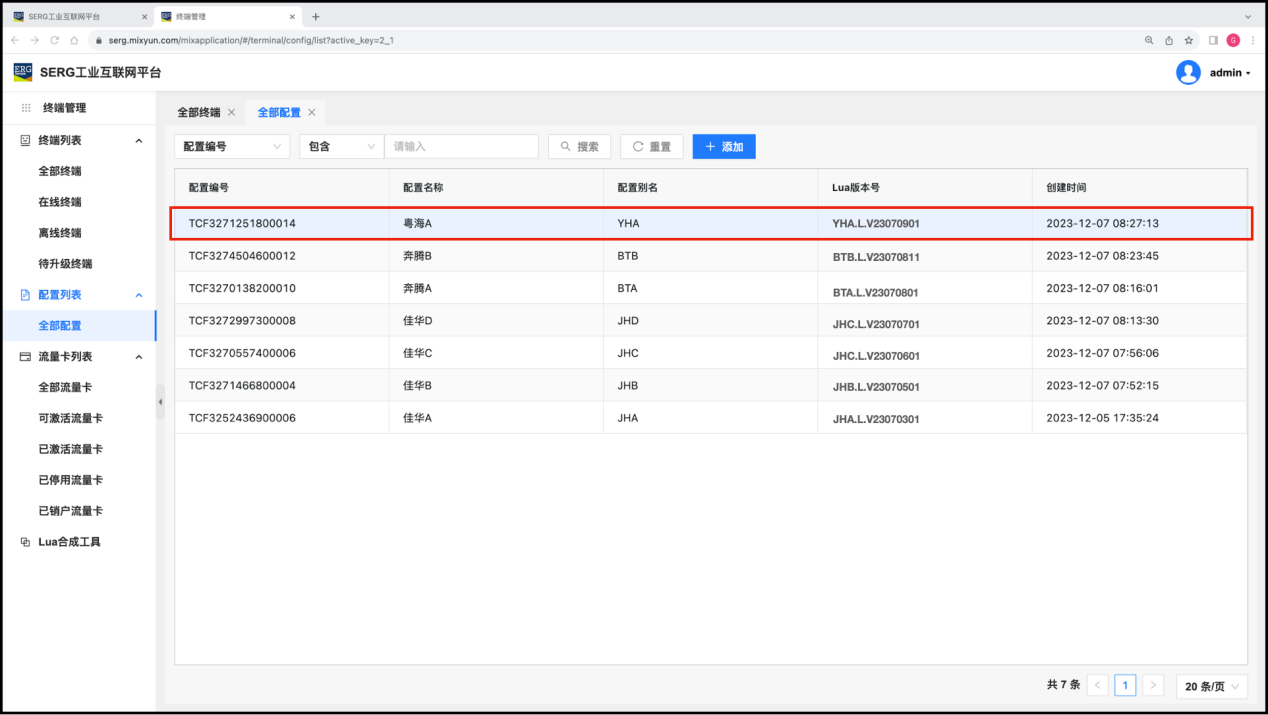Open the browser zoom magnifier icon
The width and height of the screenshot is (1268, 715).
tap(1149, 40)
